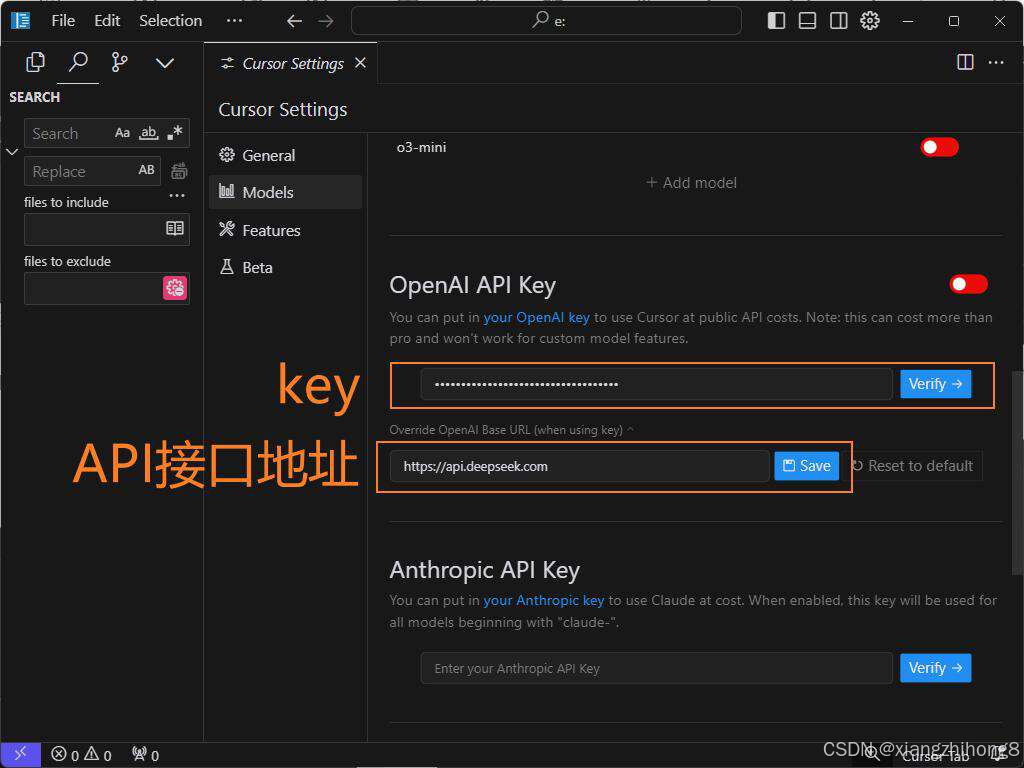Click the command center search bar

(x=547, y=21)
